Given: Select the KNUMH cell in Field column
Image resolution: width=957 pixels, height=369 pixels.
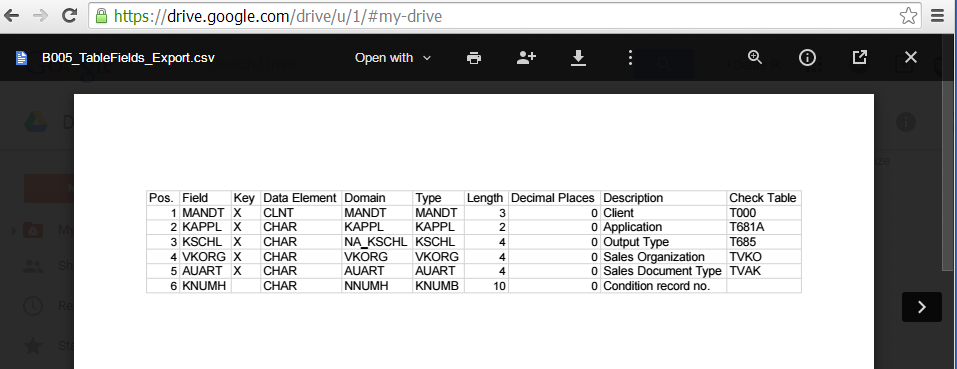Looking at the screenshot, I should tap(205, 286).
